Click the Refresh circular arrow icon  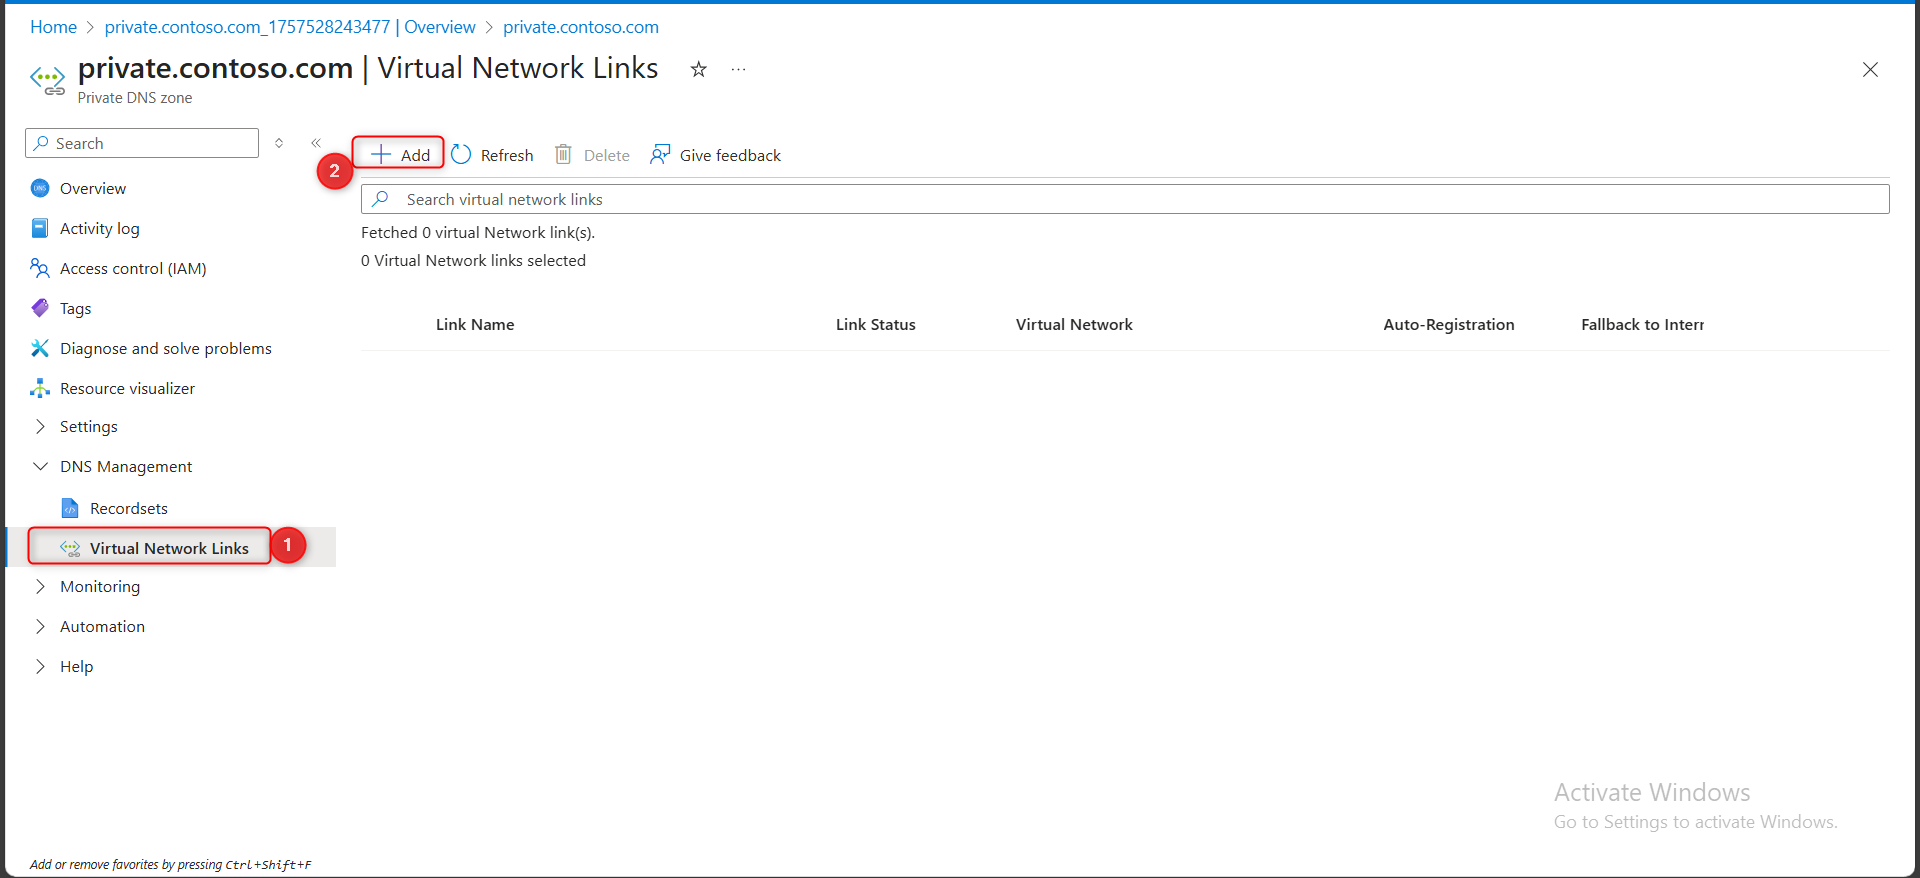tap(461, 154)
